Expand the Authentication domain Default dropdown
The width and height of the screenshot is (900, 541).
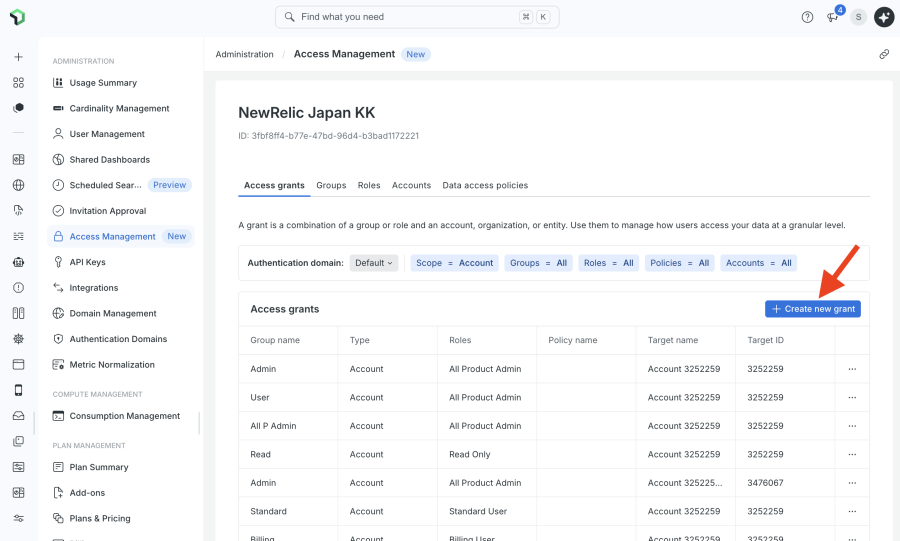click(374, 263)
